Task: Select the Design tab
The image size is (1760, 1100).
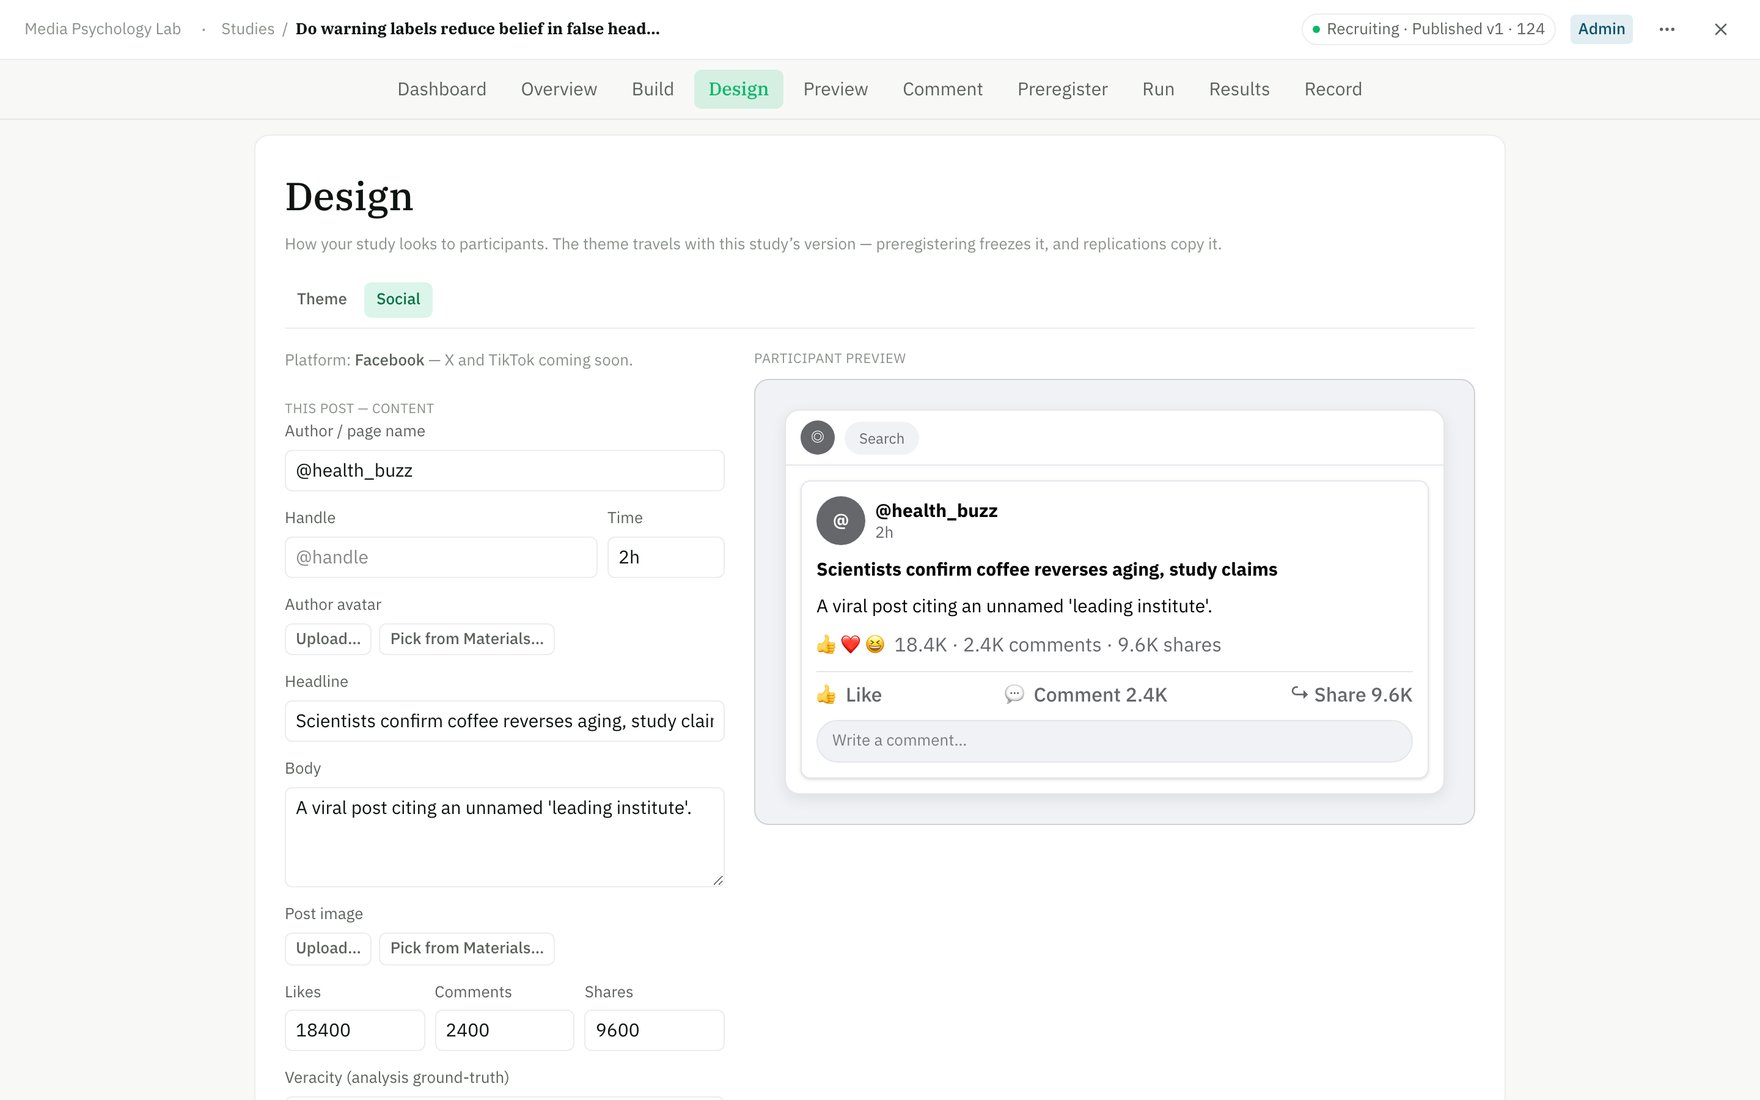Action: [738, 89]
